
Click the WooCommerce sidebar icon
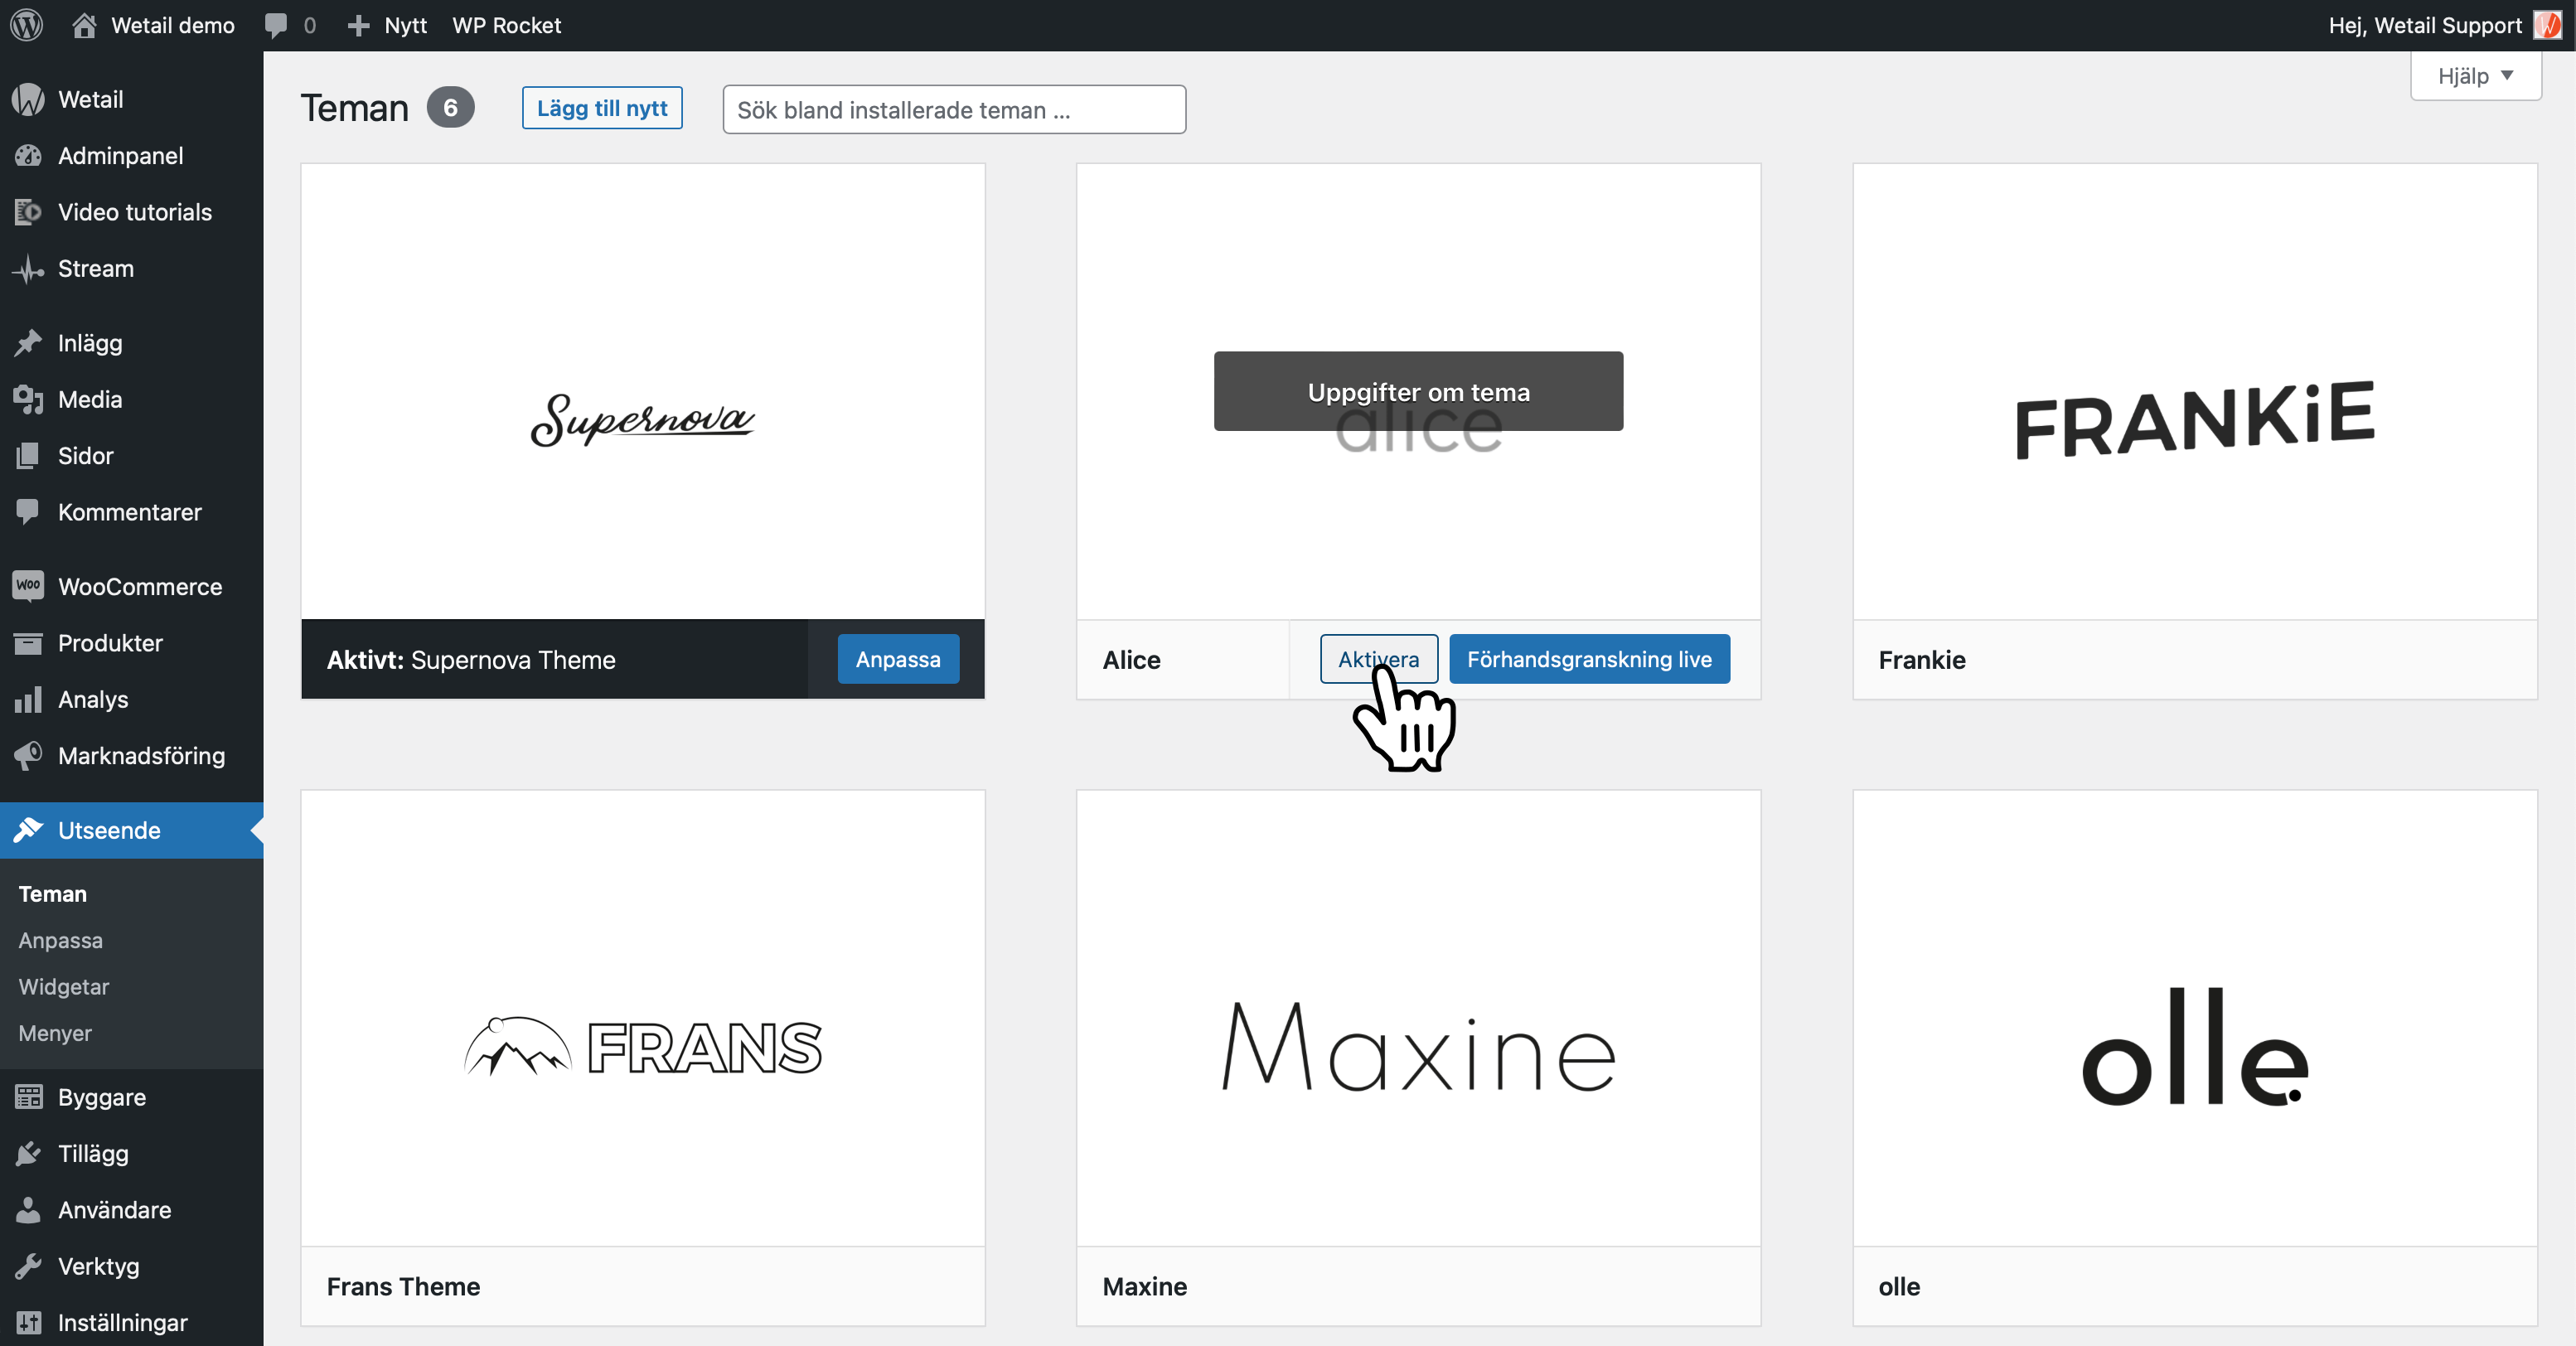[x=27, y=586]
